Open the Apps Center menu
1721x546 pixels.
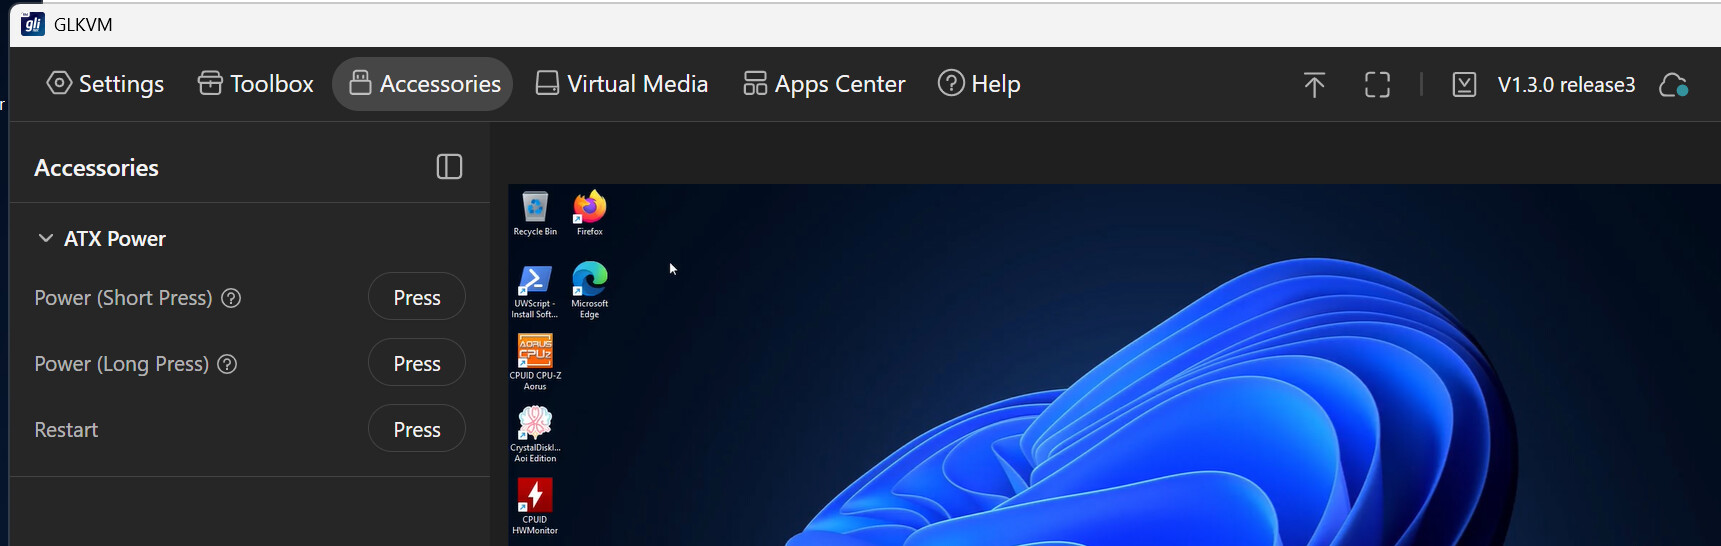point(824,84)
